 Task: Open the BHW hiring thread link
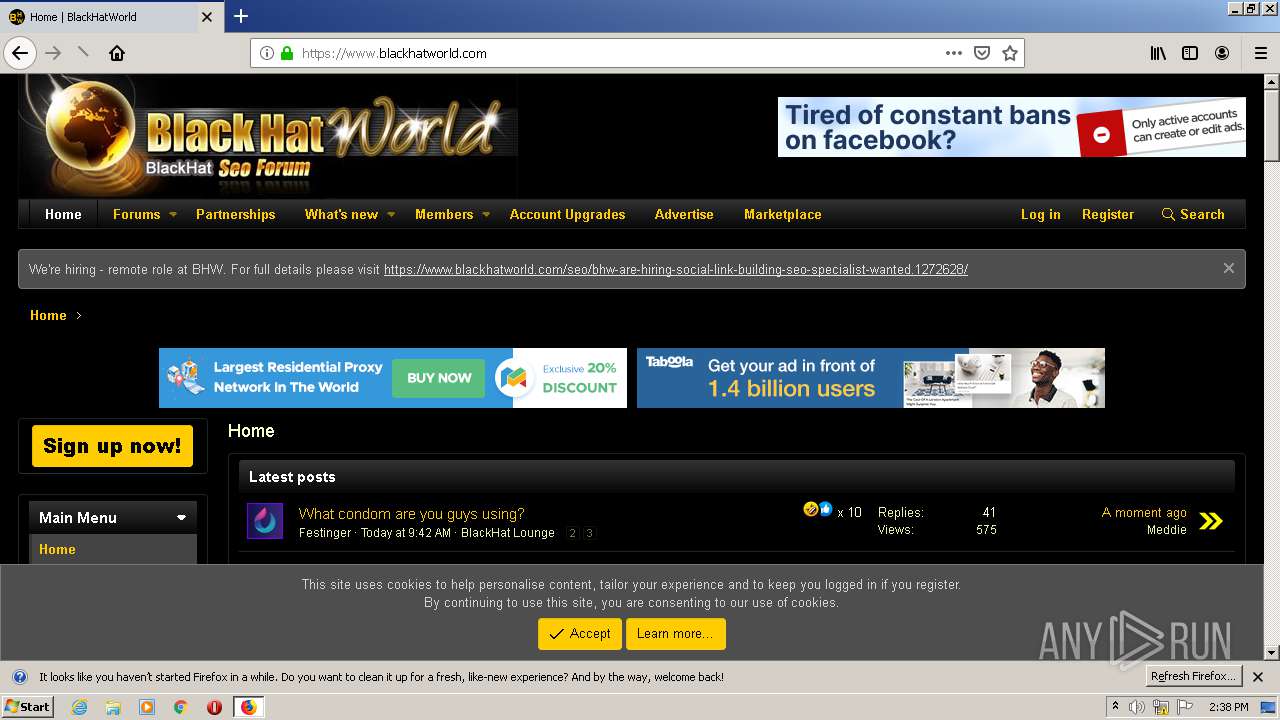(x=676, y=269)
